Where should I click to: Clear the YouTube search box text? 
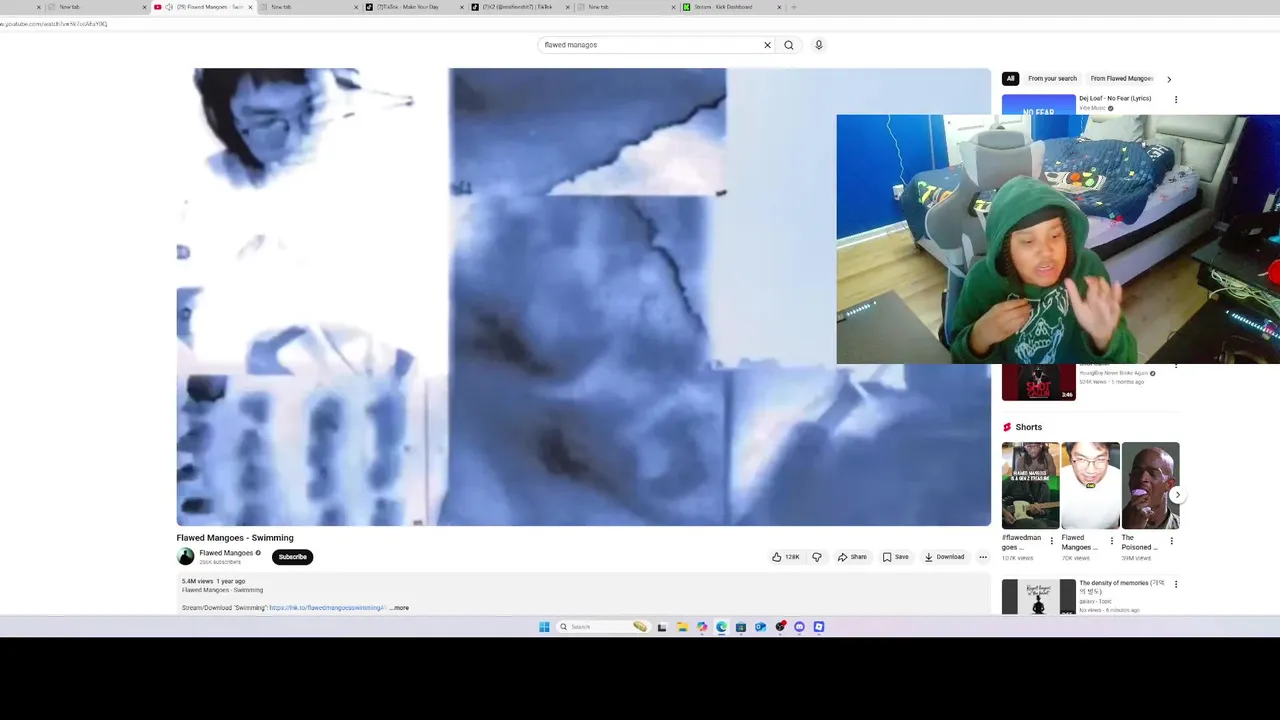tap(767, 45)
